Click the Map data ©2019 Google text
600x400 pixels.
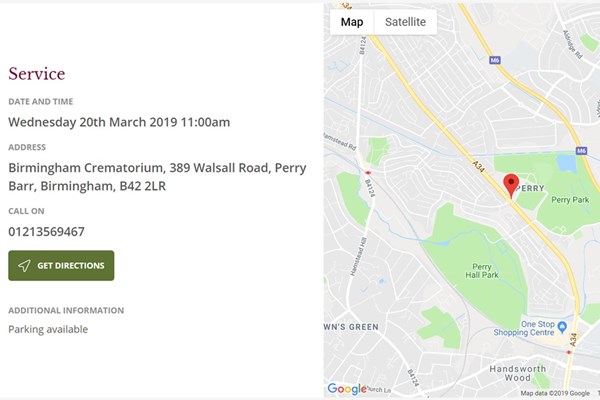click(555, 393)
